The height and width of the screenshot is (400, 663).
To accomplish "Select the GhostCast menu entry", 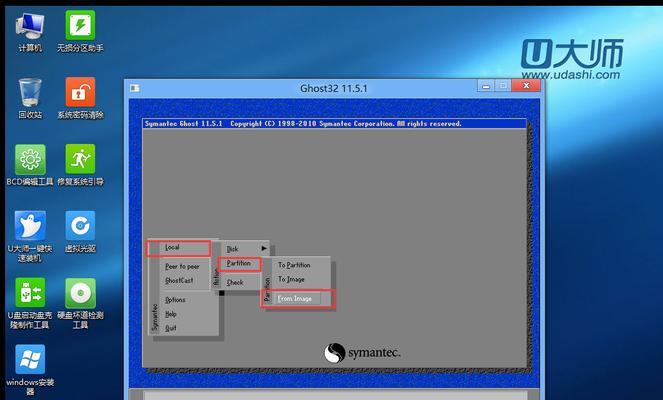I will pyautogui.click(x=179, y=280).
